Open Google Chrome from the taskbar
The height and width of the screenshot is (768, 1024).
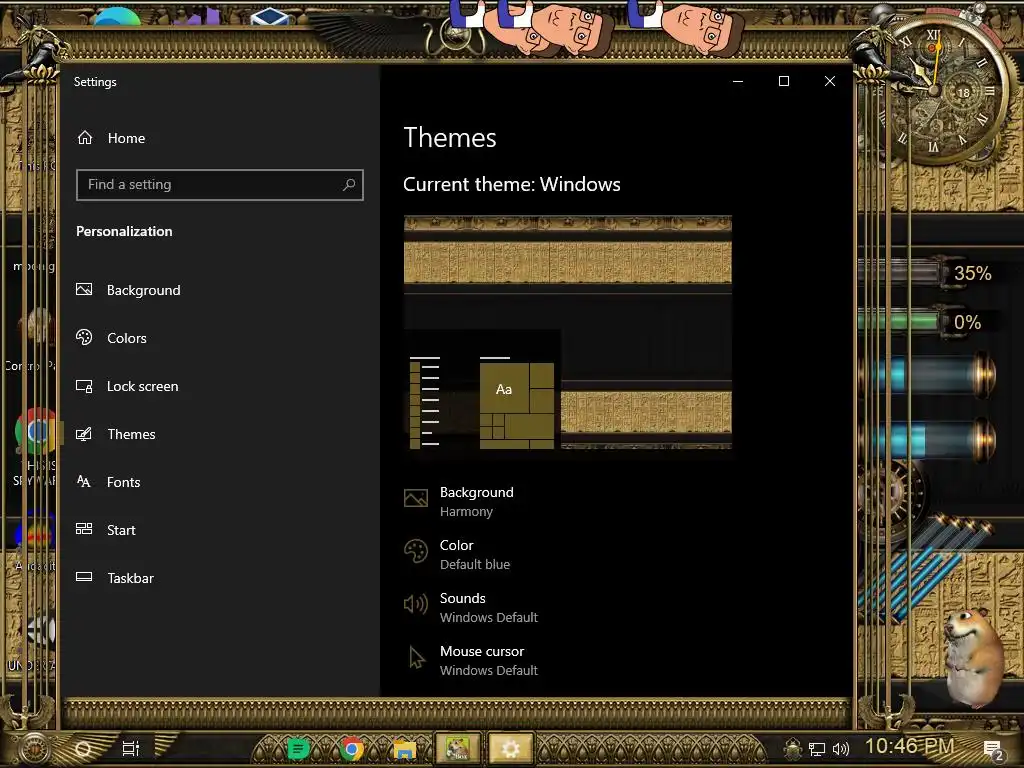[x=351, y=748]
